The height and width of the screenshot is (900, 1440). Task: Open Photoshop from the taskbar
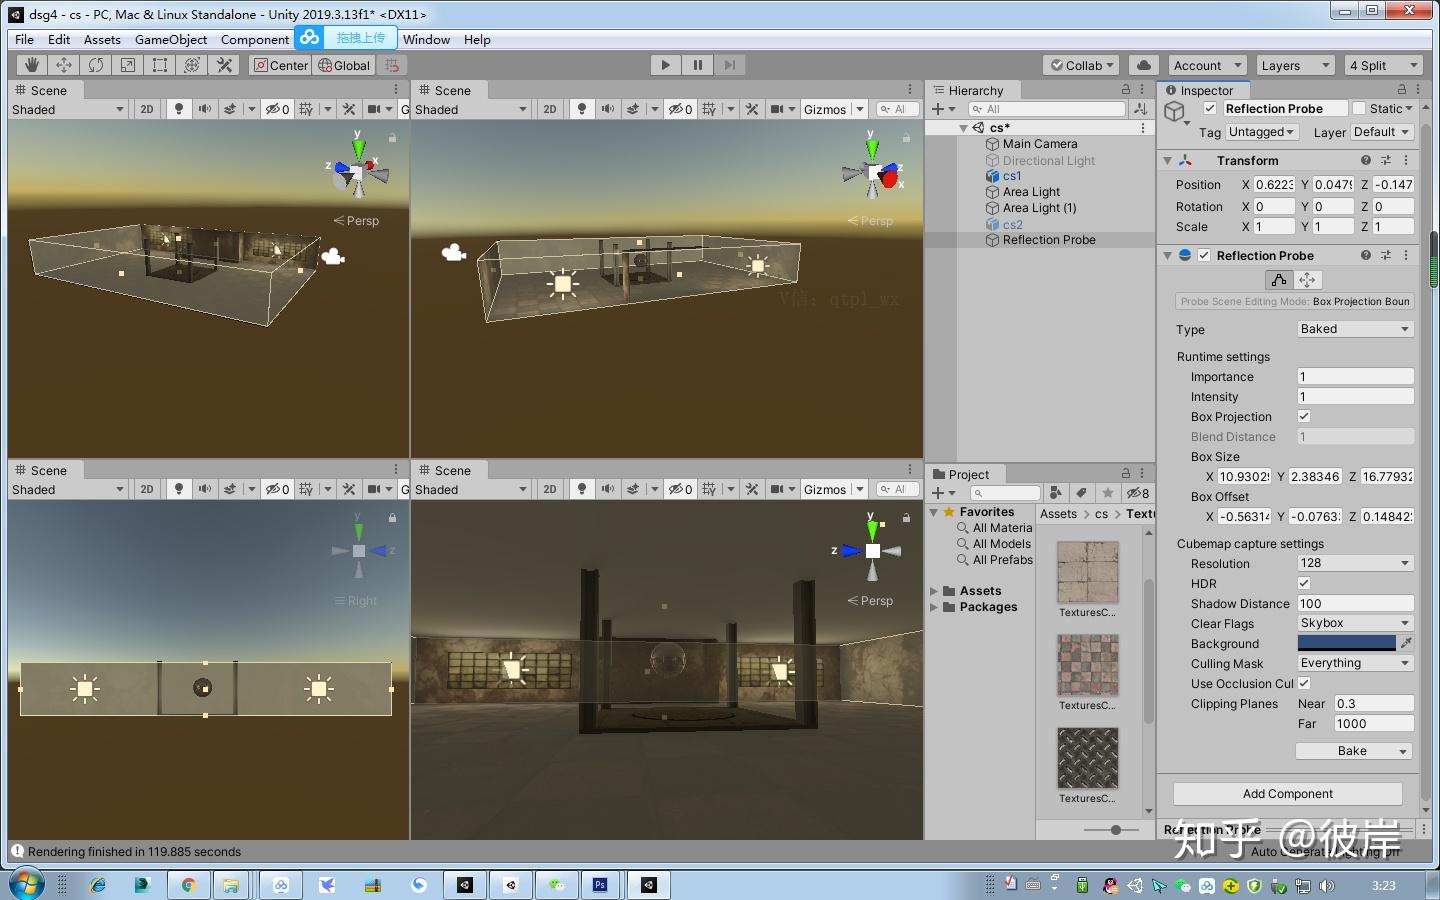click(x=600, y=885)
